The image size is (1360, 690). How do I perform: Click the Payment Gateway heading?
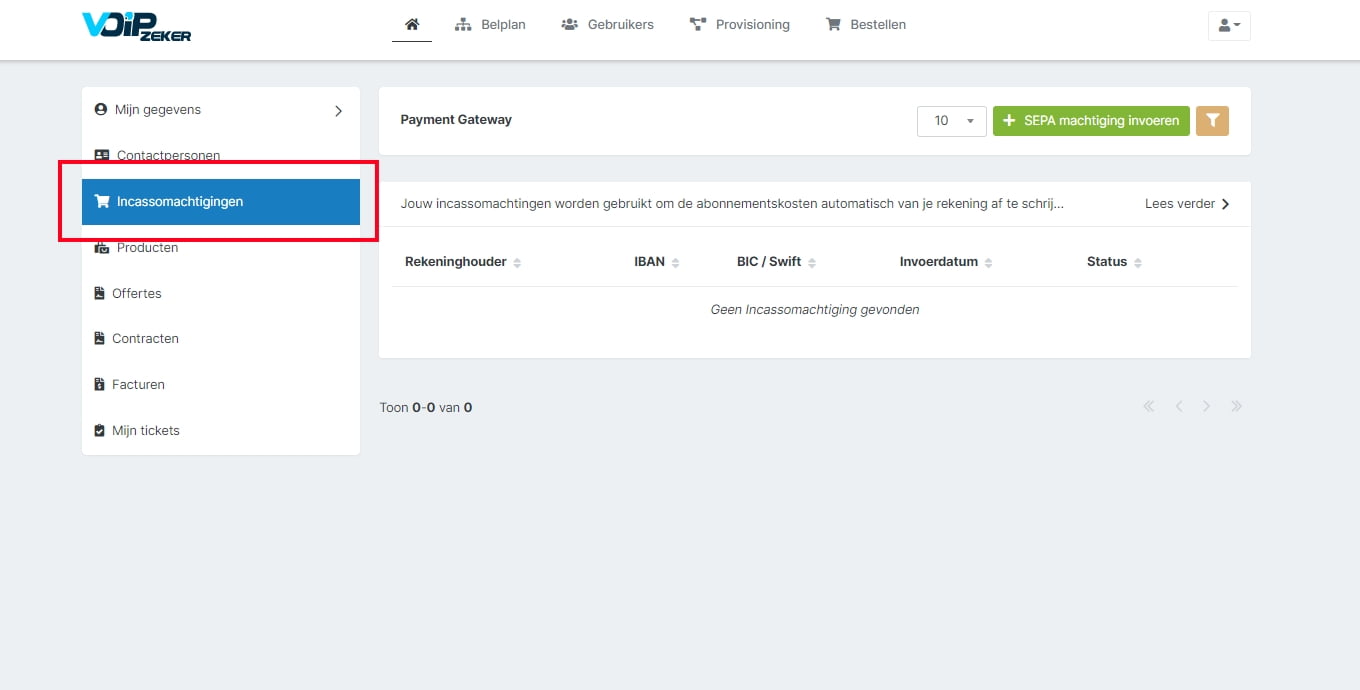point(456,120)
